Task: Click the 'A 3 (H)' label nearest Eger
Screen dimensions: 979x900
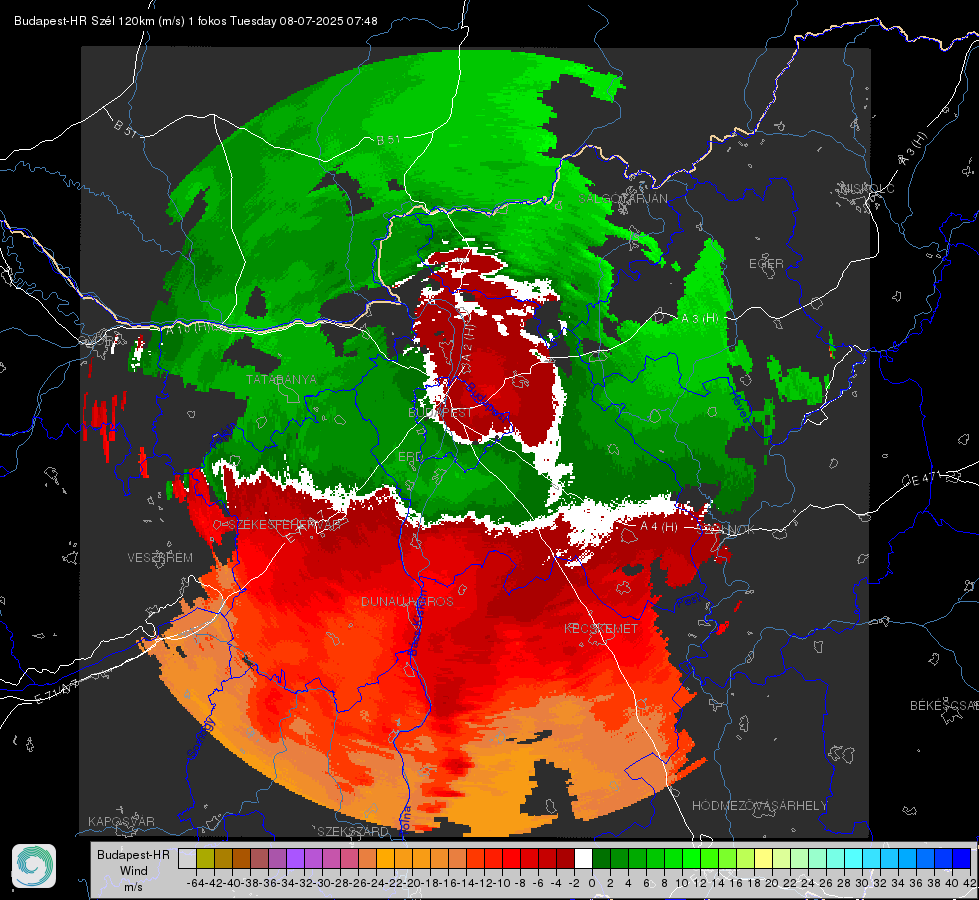Action: tap(699, 318)
